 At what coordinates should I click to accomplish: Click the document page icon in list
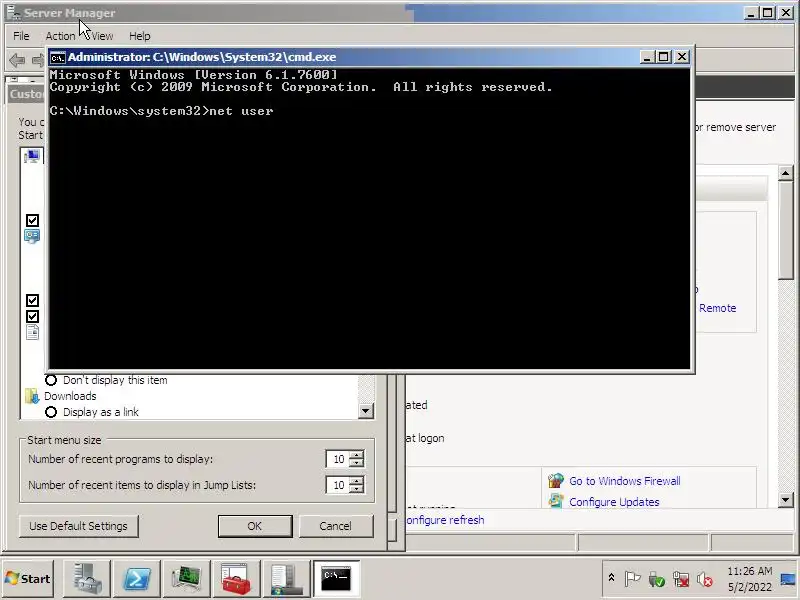[32, 332]
